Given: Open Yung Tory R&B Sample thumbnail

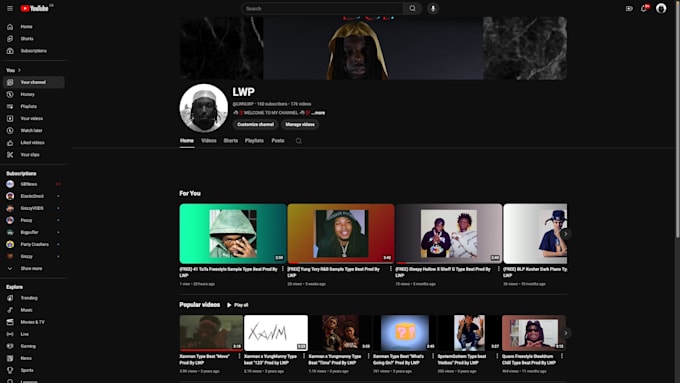Looking at the screenshot, I should tap(341, 234).
